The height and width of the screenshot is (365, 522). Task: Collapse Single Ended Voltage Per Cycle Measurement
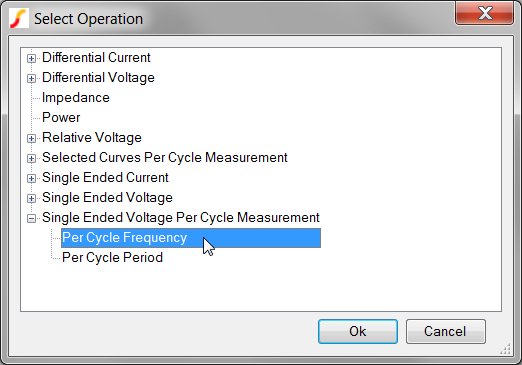coord(31,218)
